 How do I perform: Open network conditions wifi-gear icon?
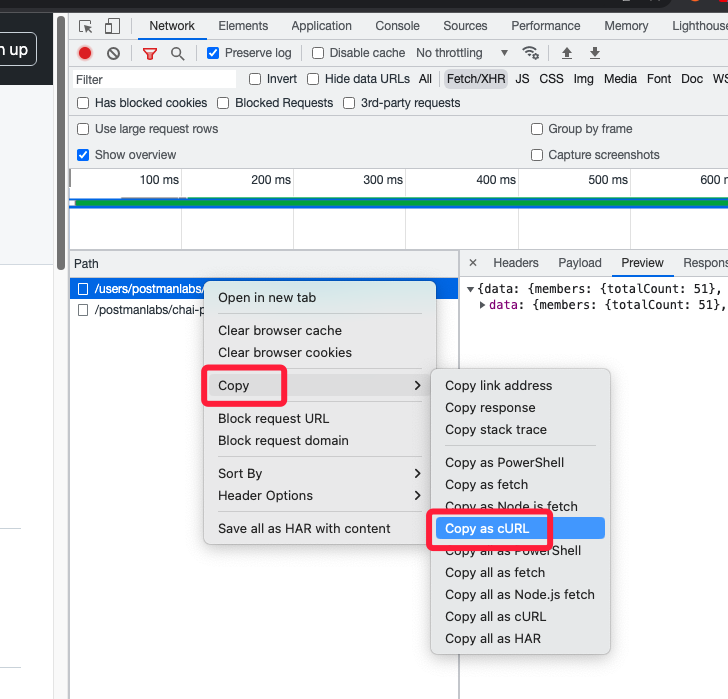click(x=531, y=53)
